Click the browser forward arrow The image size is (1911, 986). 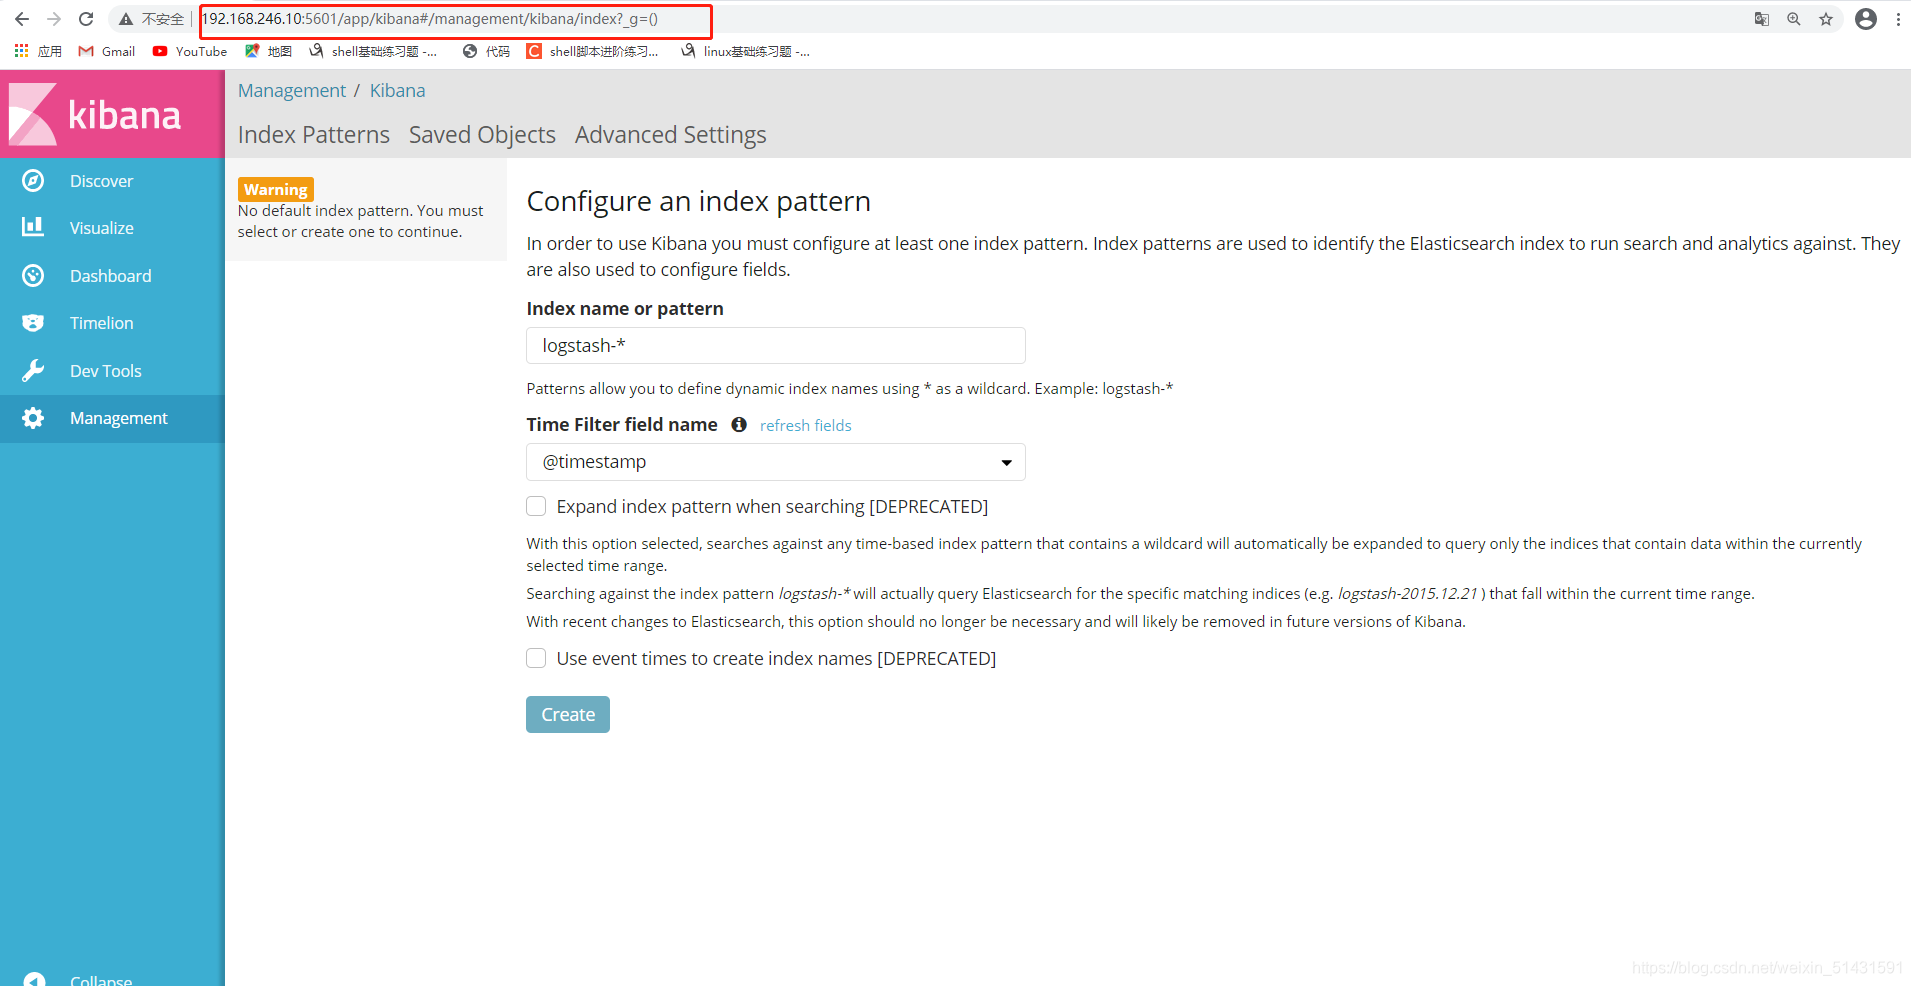click(54, 19)
